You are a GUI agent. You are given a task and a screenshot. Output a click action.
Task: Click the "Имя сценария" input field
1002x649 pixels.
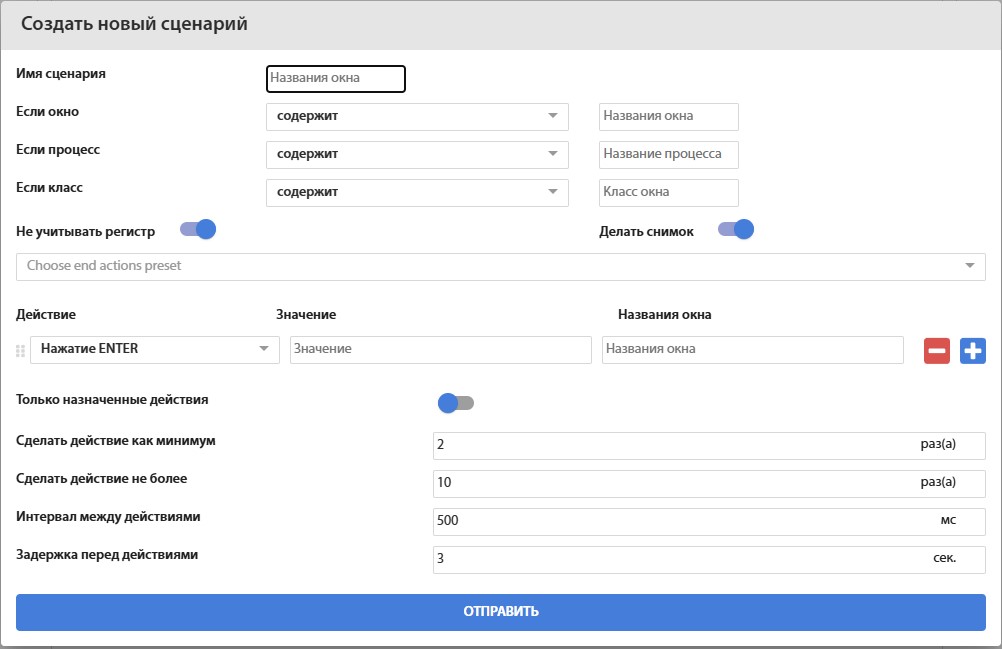click(x=335, y=78)
